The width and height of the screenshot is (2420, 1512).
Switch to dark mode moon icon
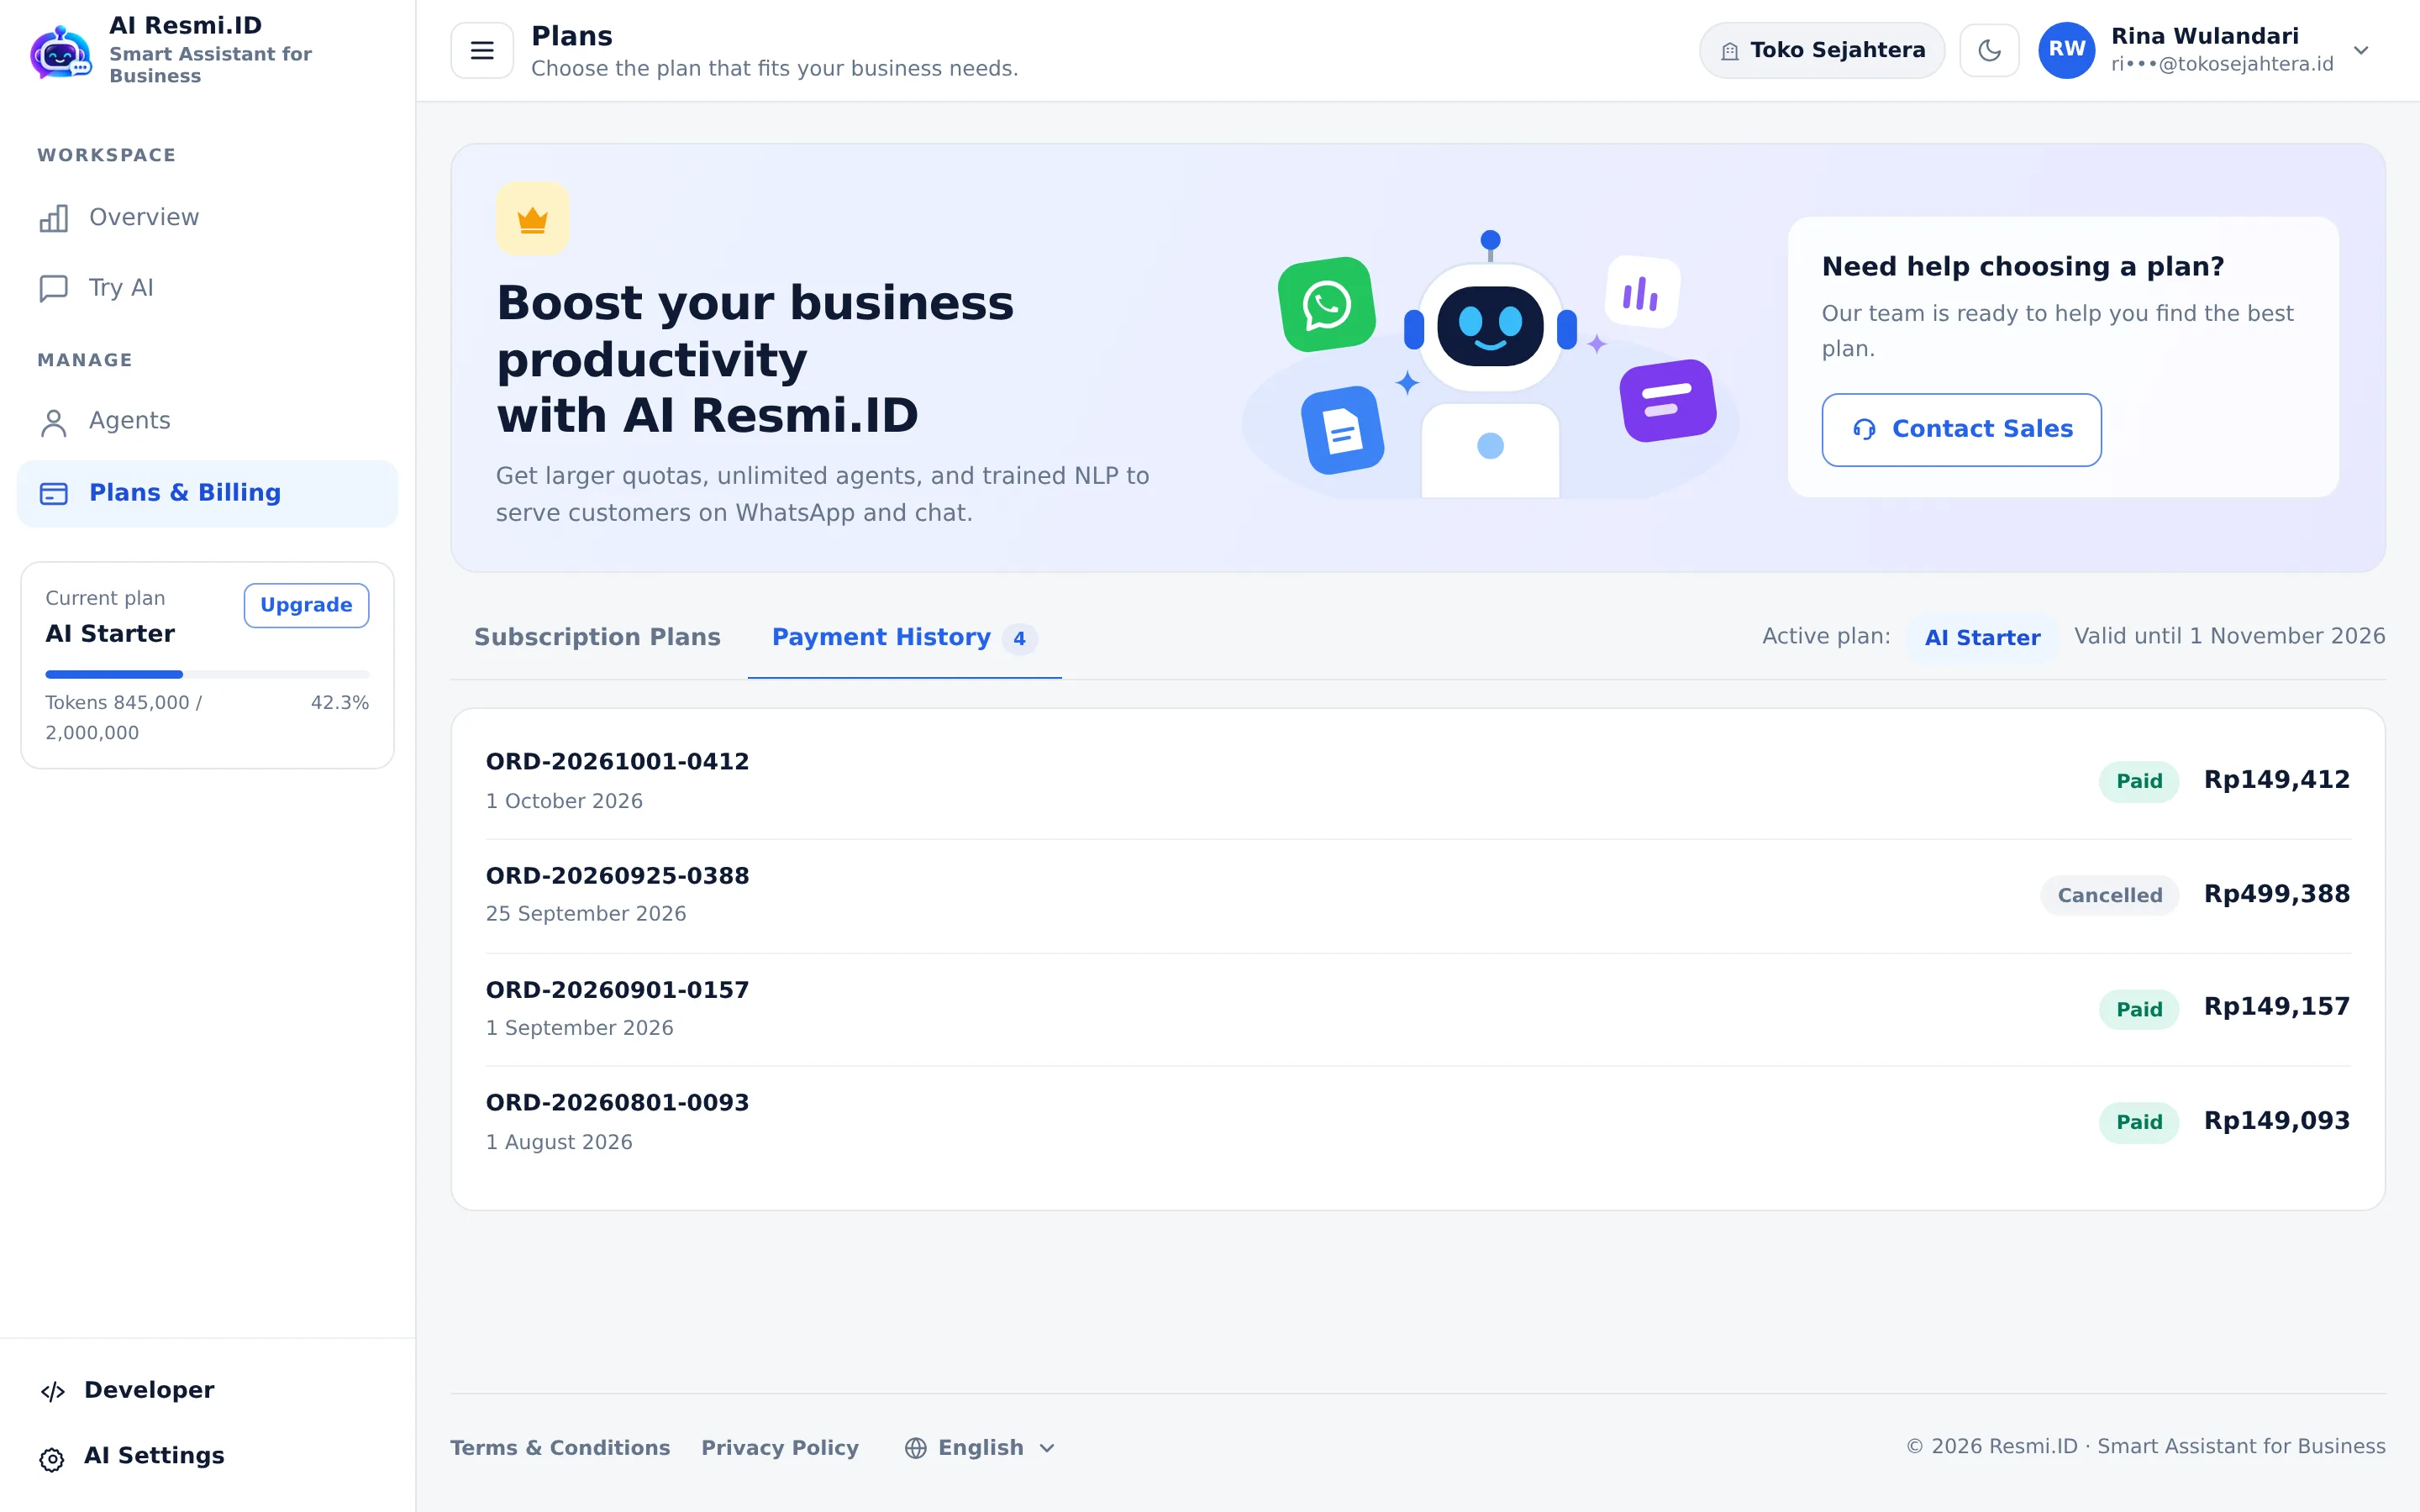(1989, 50)
